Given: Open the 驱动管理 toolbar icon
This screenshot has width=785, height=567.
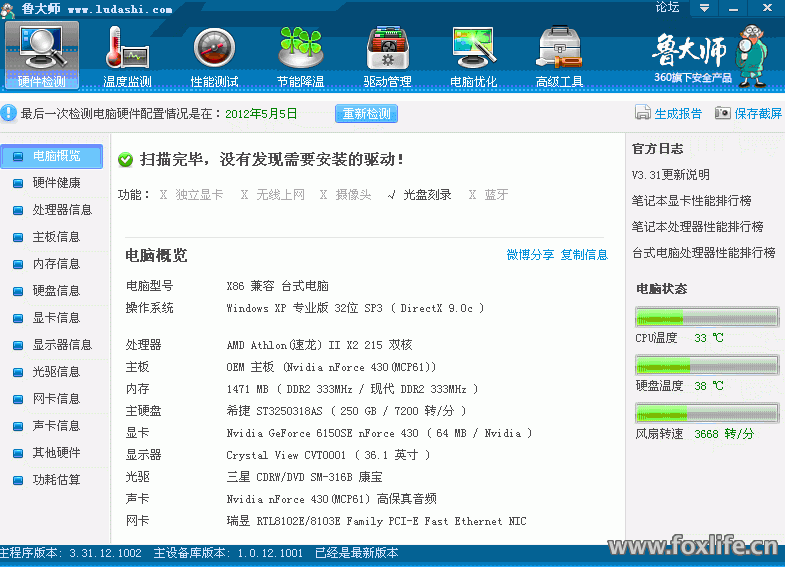Looking at the screenshot, I should pos(387,48).
